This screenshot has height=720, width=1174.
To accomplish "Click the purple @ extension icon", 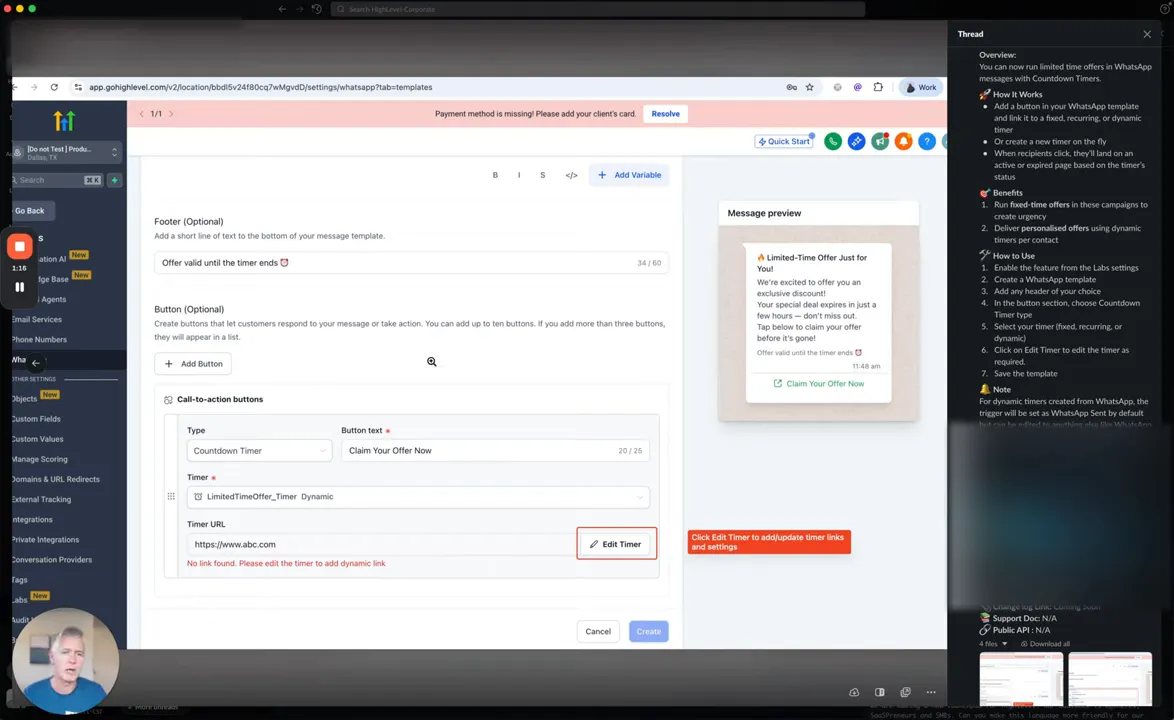I will [857, 88].
